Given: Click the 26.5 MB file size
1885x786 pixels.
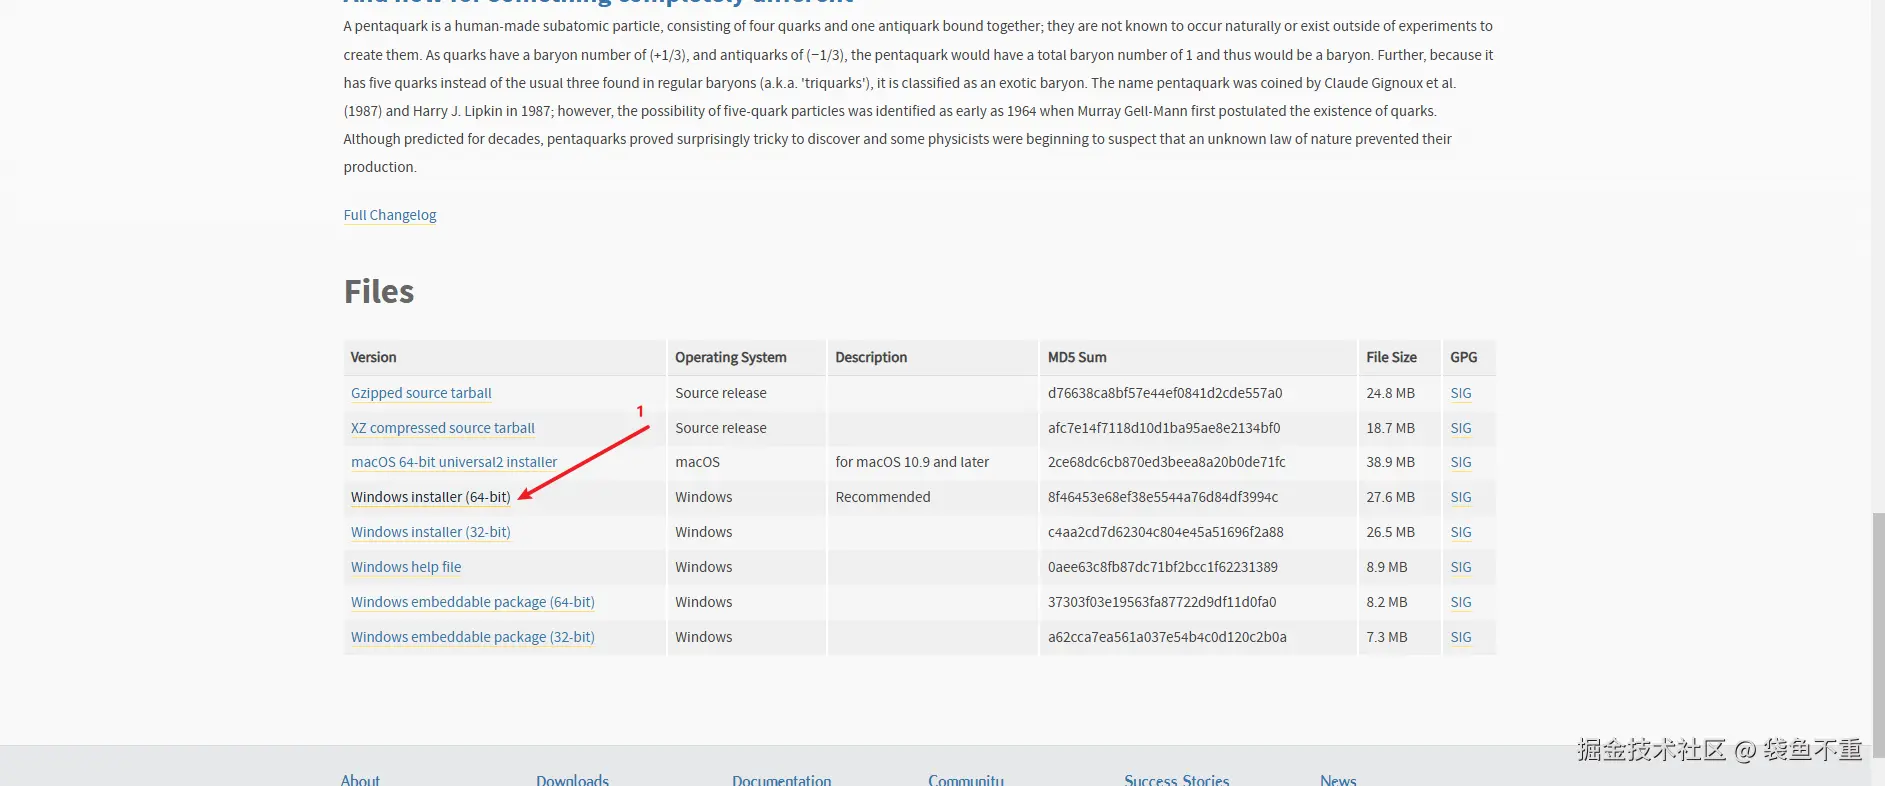Looking at the screenshot, I should point(1391,532).
